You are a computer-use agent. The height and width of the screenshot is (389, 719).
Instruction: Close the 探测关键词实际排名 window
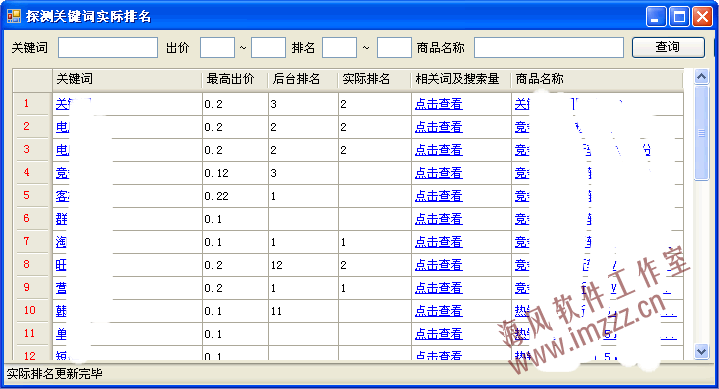(702, 17)
